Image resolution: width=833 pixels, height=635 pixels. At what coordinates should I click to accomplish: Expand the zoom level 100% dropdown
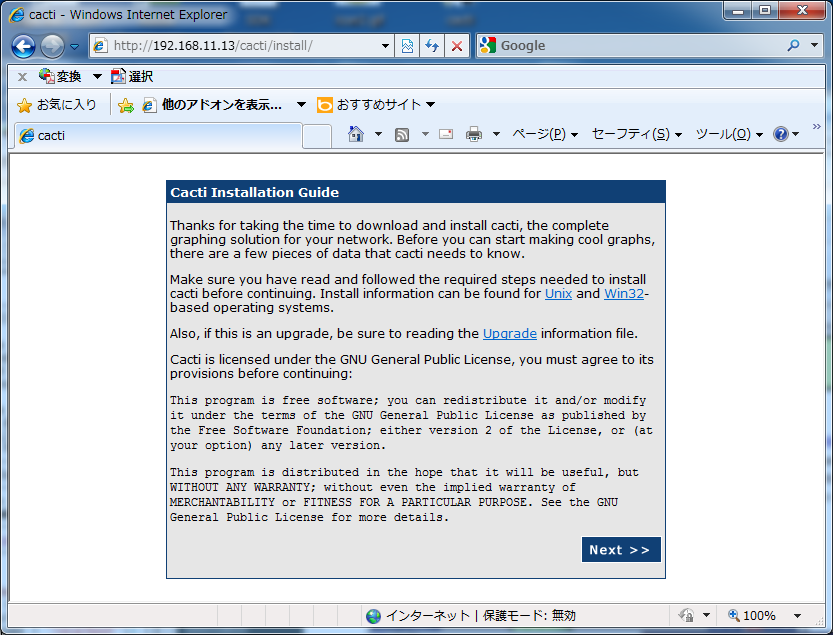797,616
